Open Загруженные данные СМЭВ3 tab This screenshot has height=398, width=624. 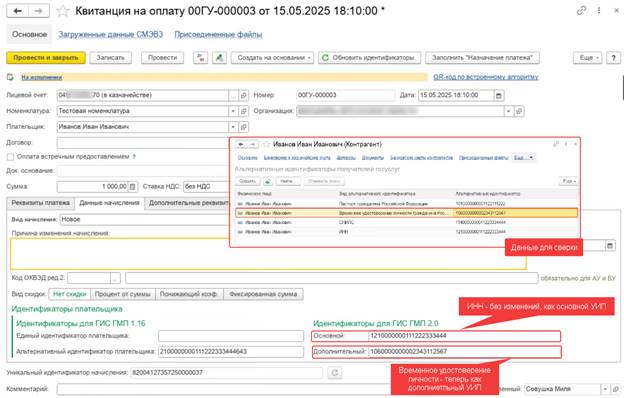111,35
